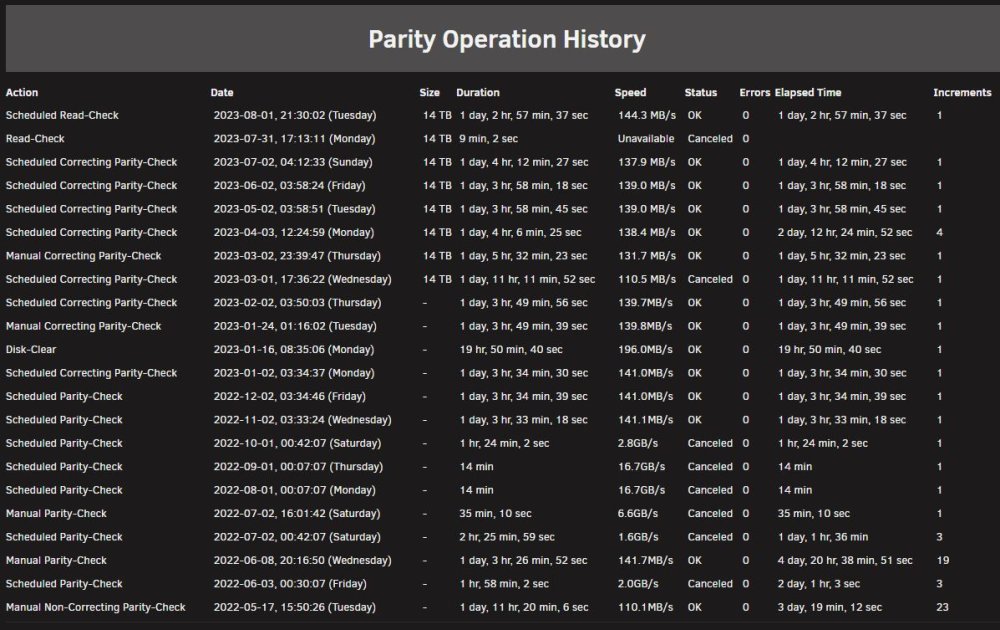Screen dimensions: 1000x630
Task: Click elapsed time 4 day, 20 hr, 38 min, 51 sec
Action: pos(845,560)
